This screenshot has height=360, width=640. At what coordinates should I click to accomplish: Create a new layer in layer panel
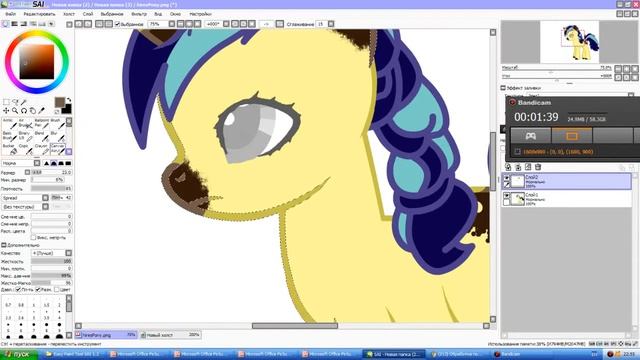[508, 167]
